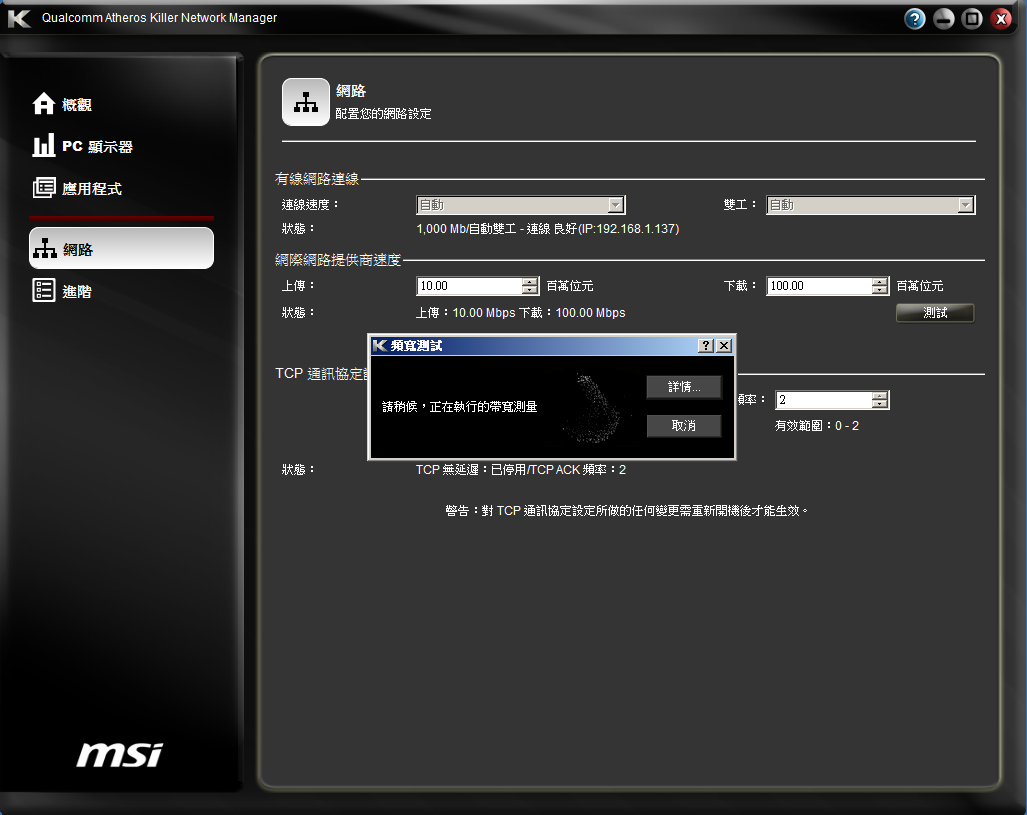Increase the 上傳 upload speed with up arrow
This screenshot has height=815, width=1027.
pyautogui.click(x=530, y=282)
